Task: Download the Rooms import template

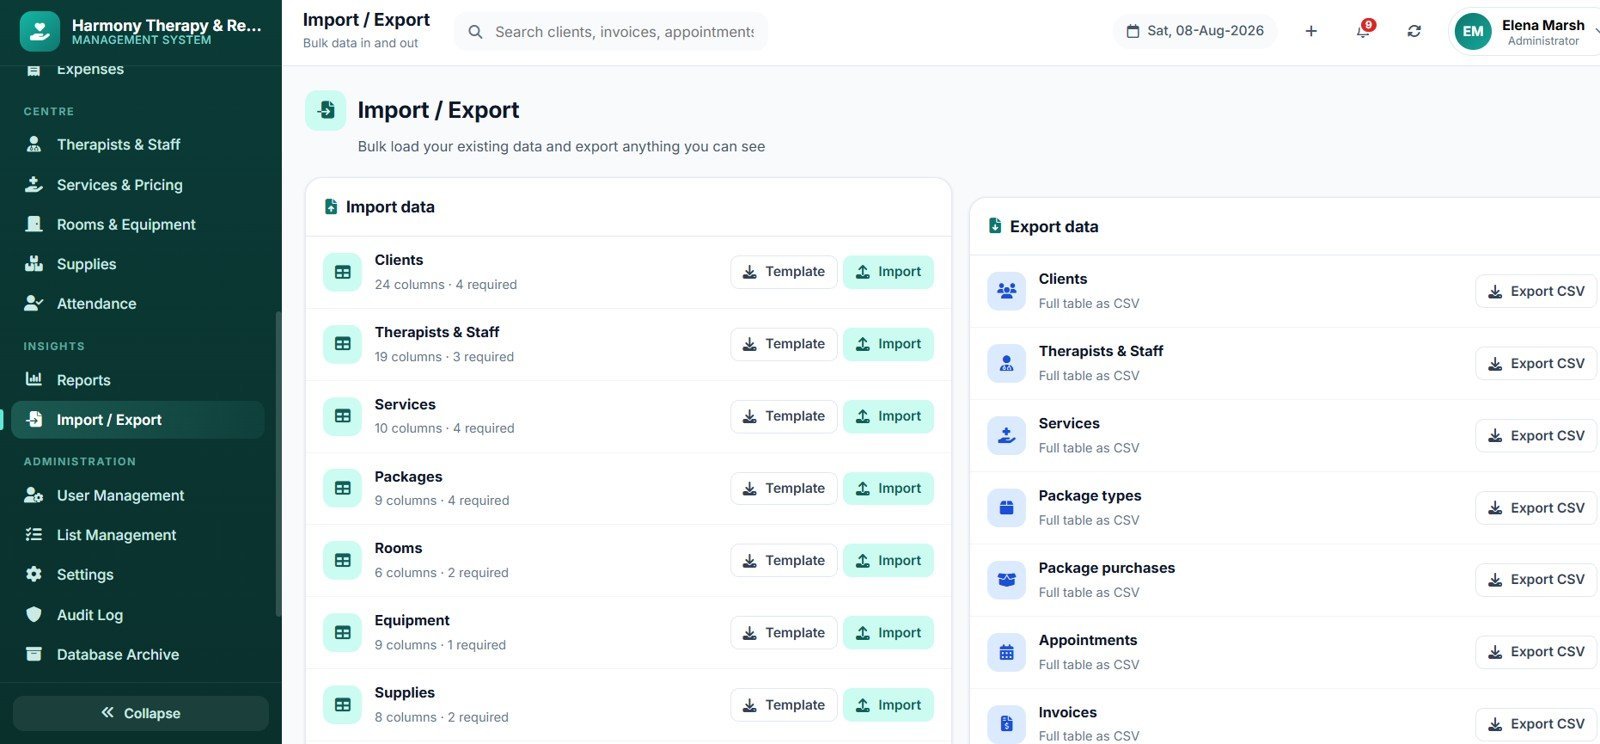Action: point(784,560)
